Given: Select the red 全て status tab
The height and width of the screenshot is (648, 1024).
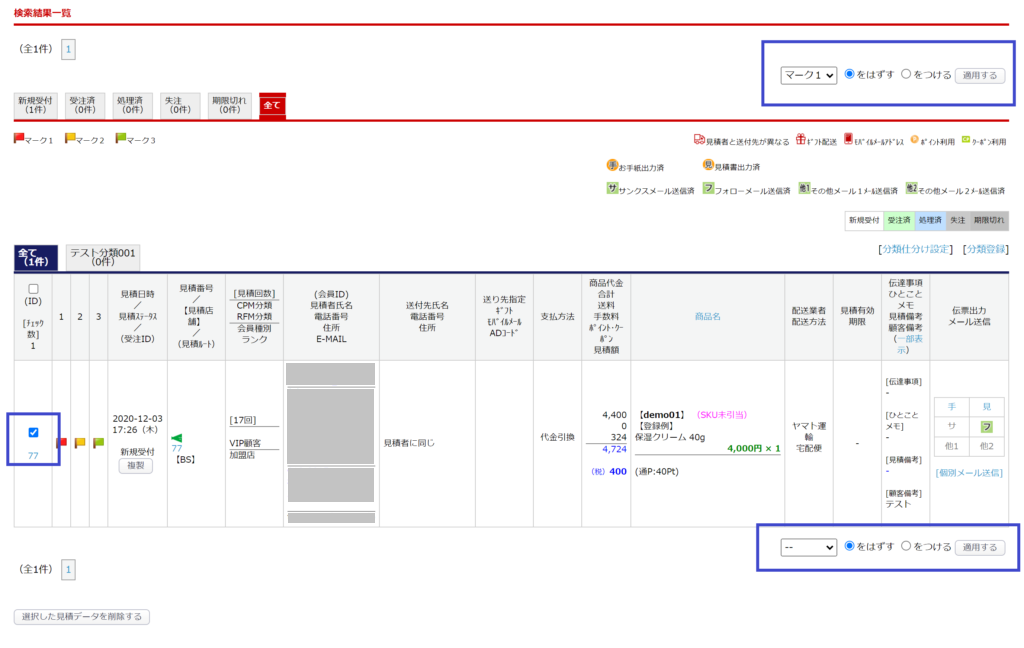Looking at the screenshot, I should click(272, 105).
